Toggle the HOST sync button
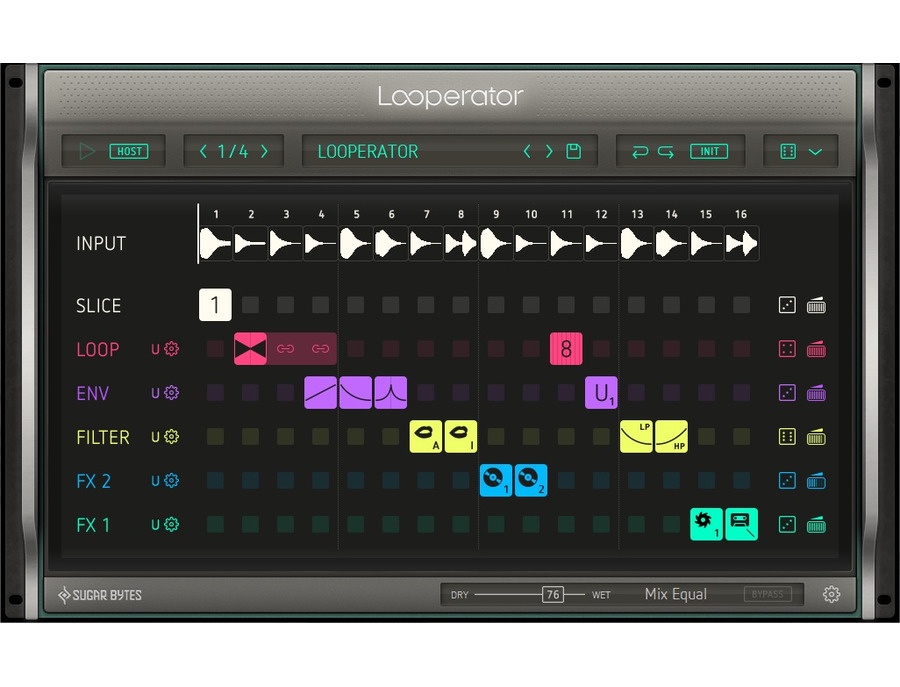Image resolution: width=900 pixels, height=687 pixels. [129, 152]
